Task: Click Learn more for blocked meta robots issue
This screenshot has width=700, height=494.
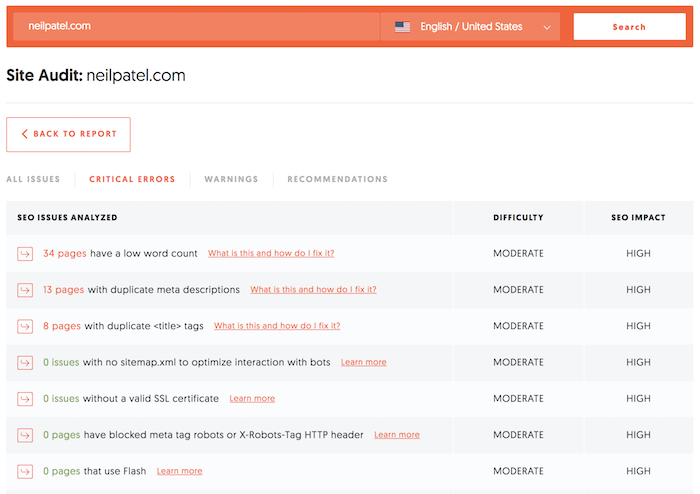Action: click(x=397, y=435)
